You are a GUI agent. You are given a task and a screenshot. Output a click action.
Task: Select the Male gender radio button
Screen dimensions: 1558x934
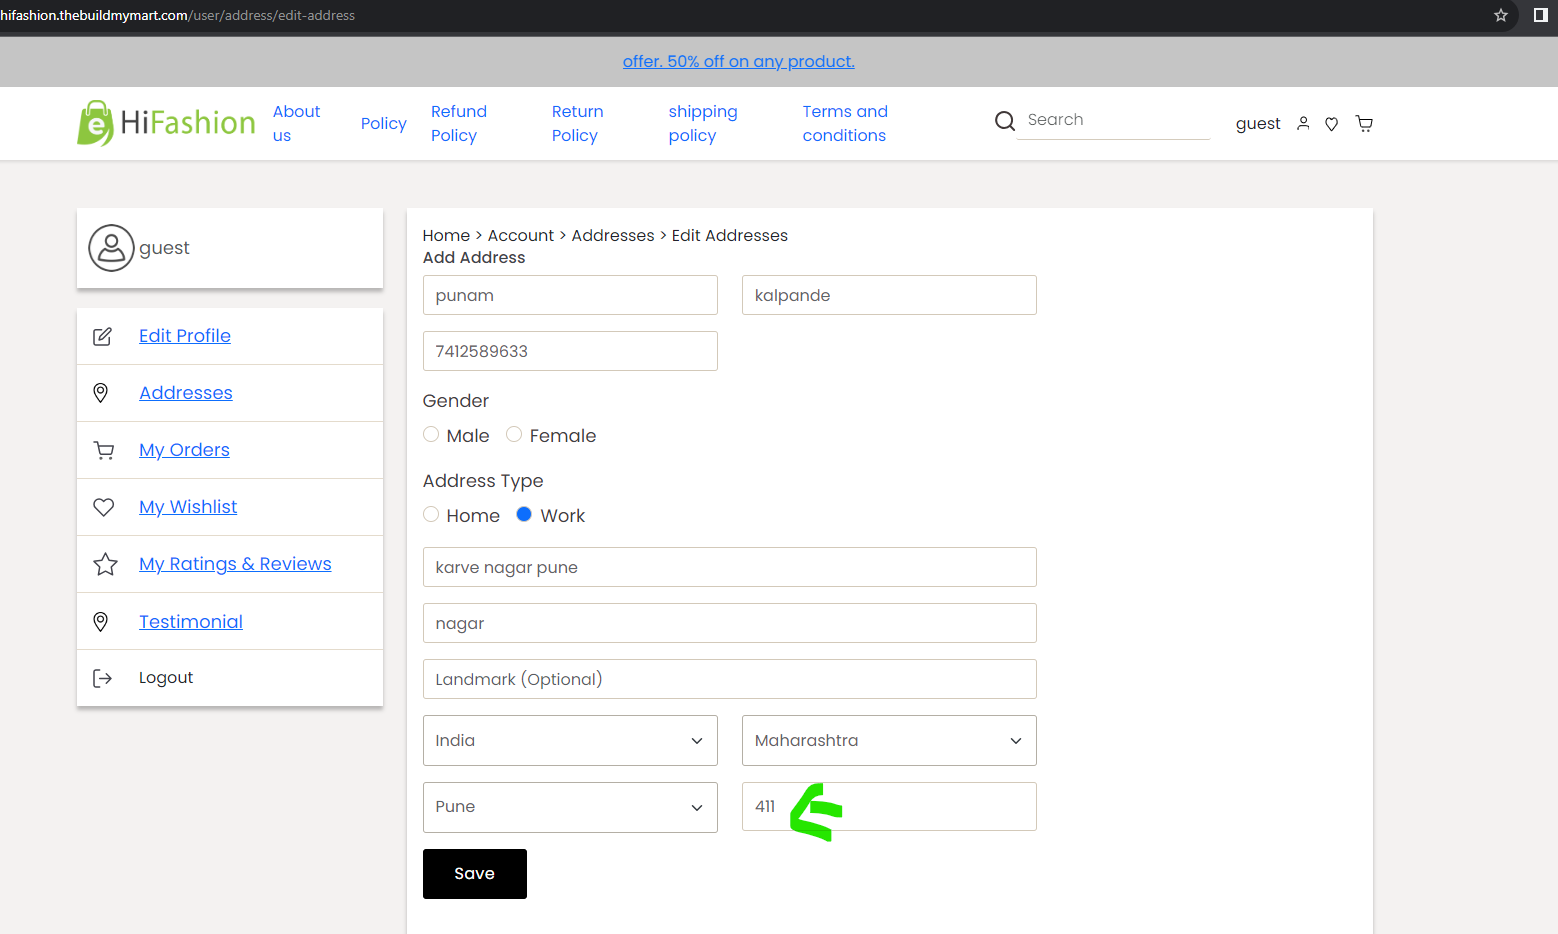[431, 434]
